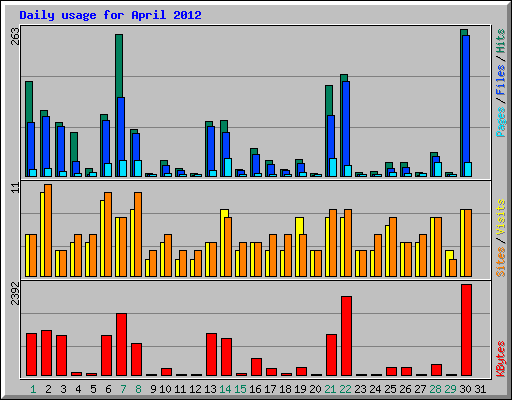Image resolution: width=512 pixels, height=400 pixels.
Task: Click day label 30 on the x-axis
Action: click(465, 389)
